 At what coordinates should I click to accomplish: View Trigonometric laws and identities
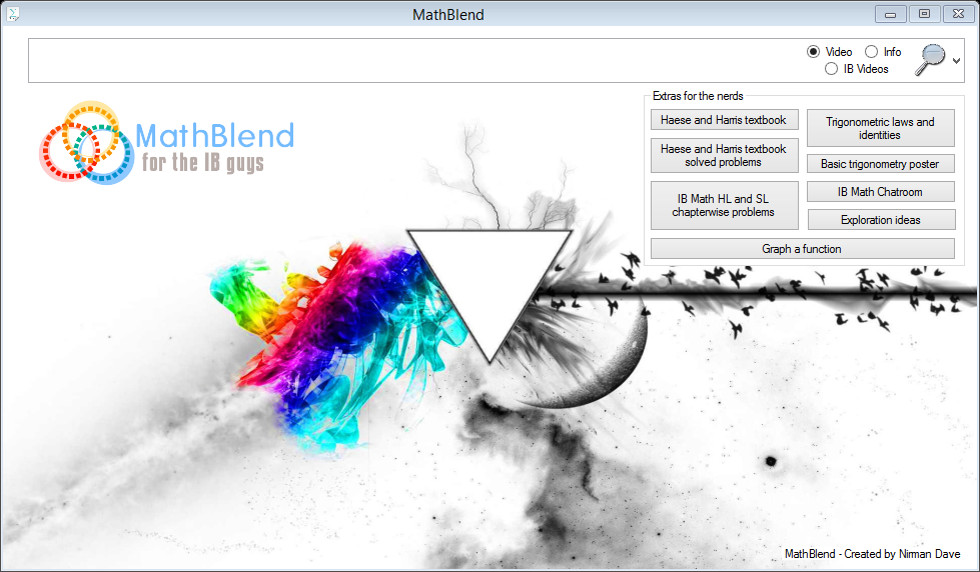point(881,128)
